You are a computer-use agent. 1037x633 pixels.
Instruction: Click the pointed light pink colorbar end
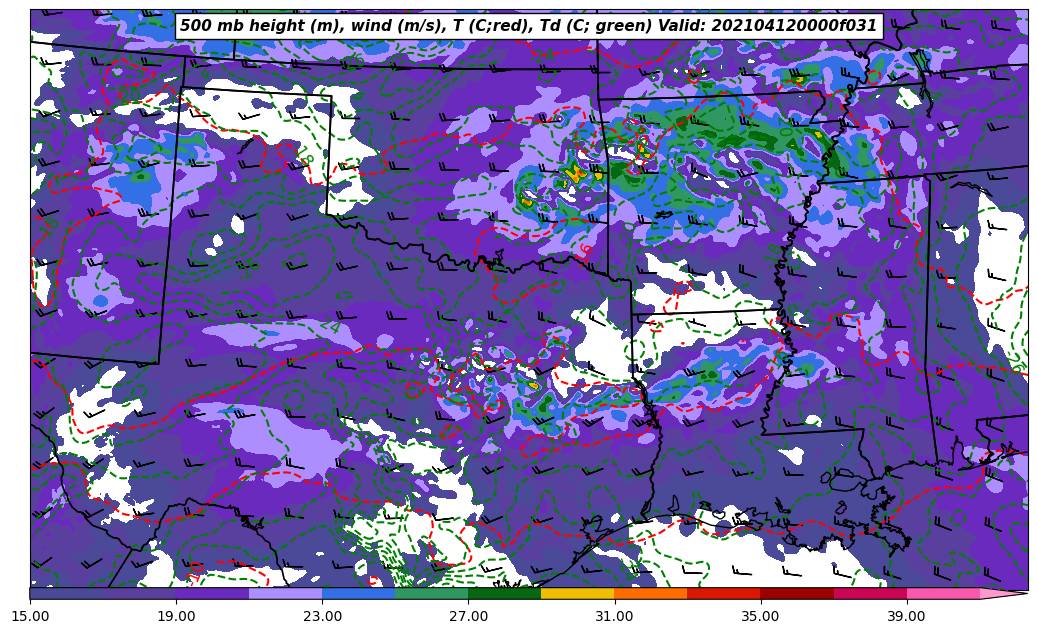coord(1003,593)
